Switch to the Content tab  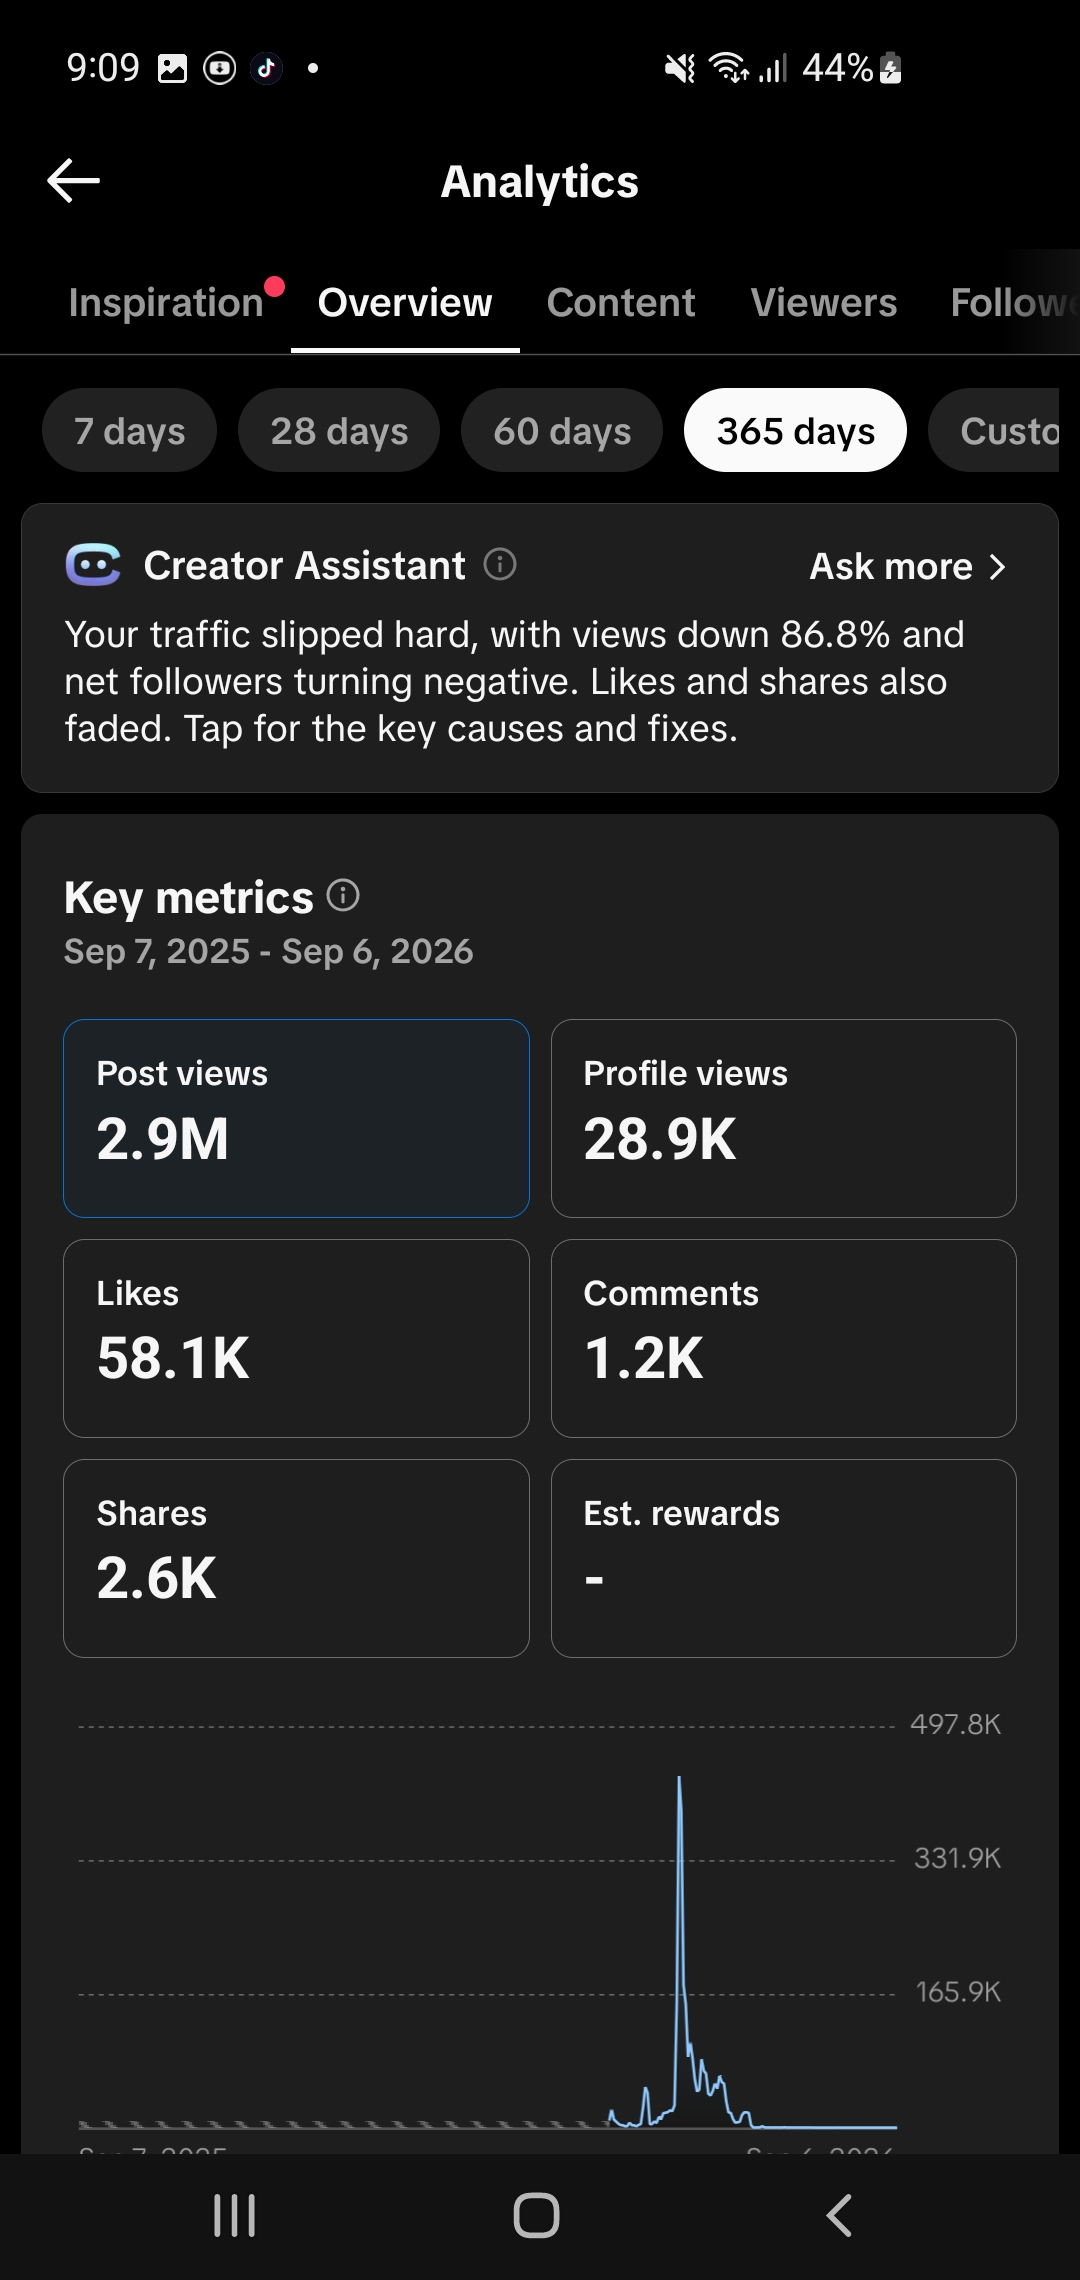coord(621,302)
